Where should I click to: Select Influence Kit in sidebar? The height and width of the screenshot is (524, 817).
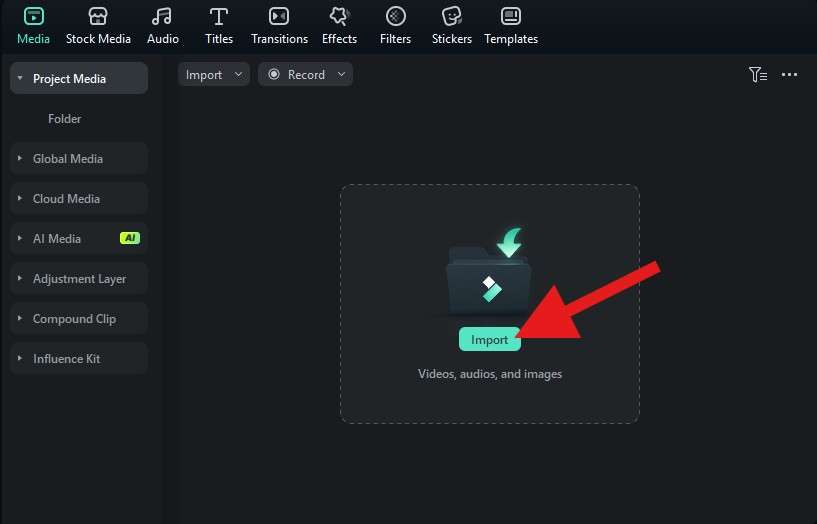79,358
